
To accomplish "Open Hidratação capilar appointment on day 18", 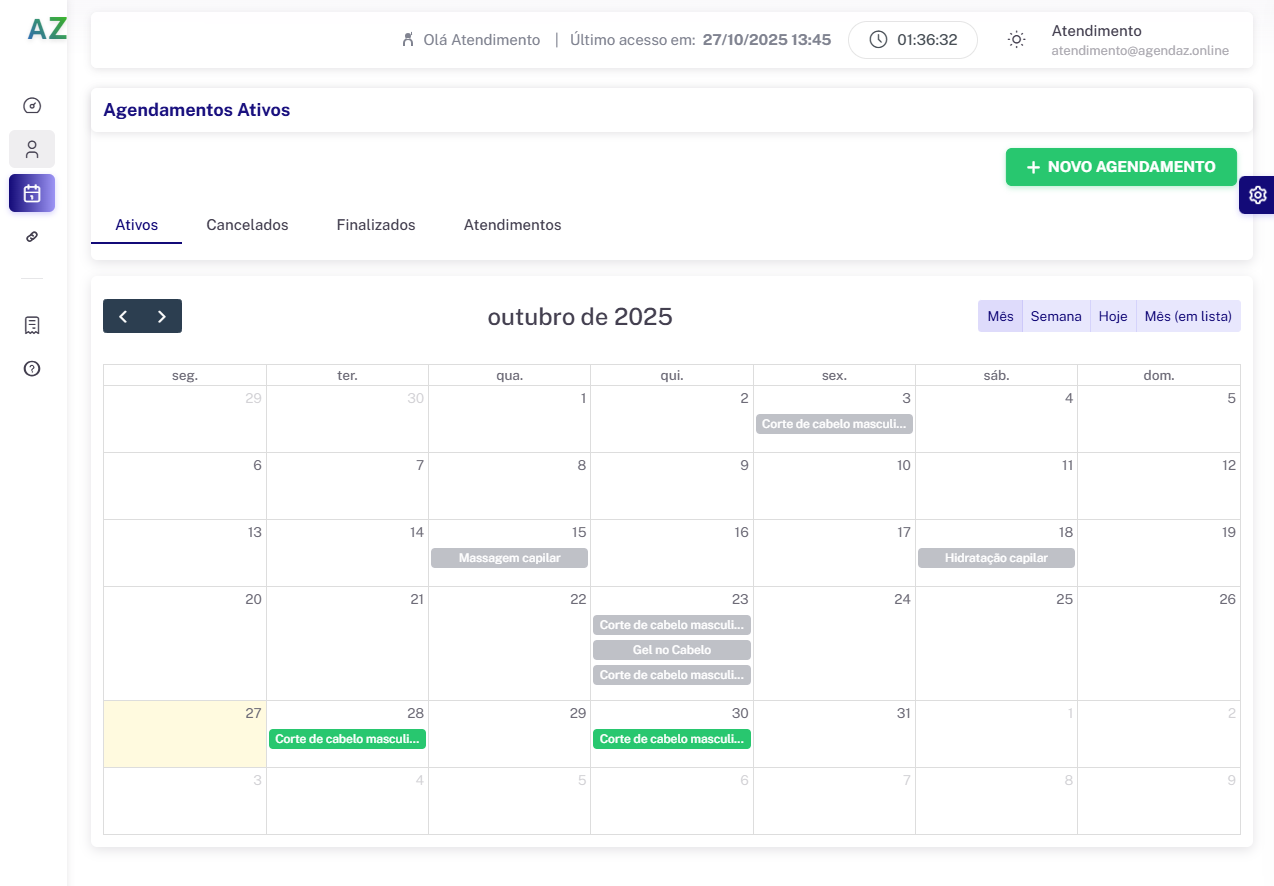I will pyautogui.click(x=996, y=558).
